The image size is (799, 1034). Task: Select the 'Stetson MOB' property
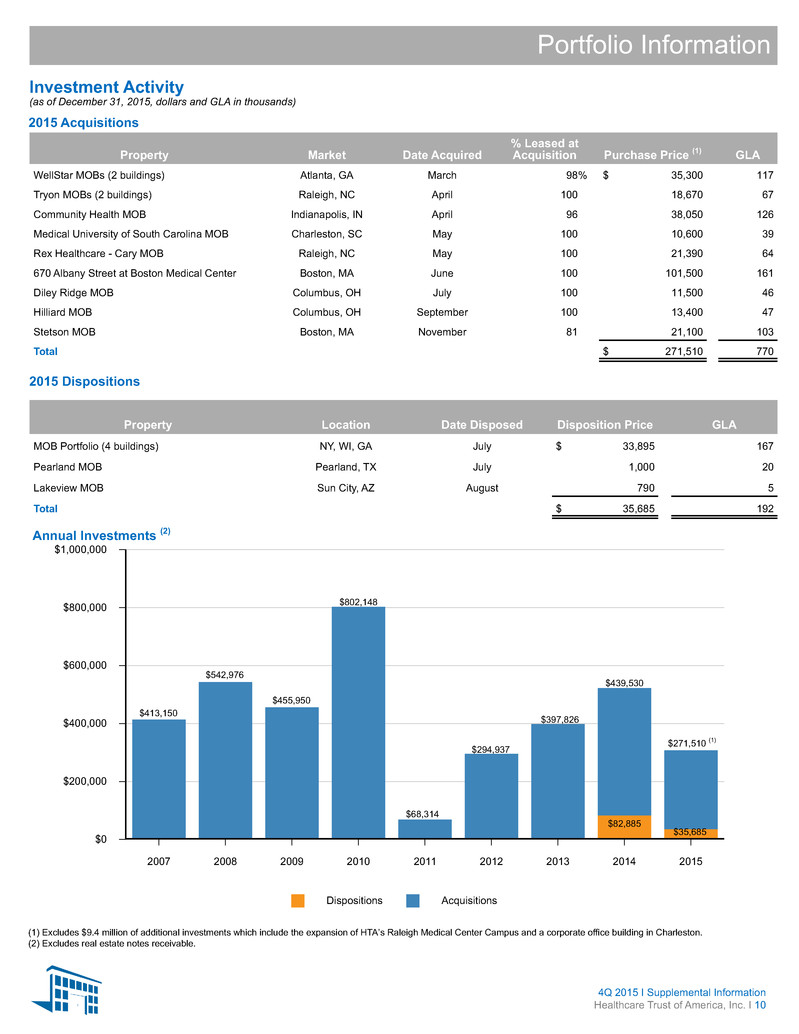coord(65,332)
